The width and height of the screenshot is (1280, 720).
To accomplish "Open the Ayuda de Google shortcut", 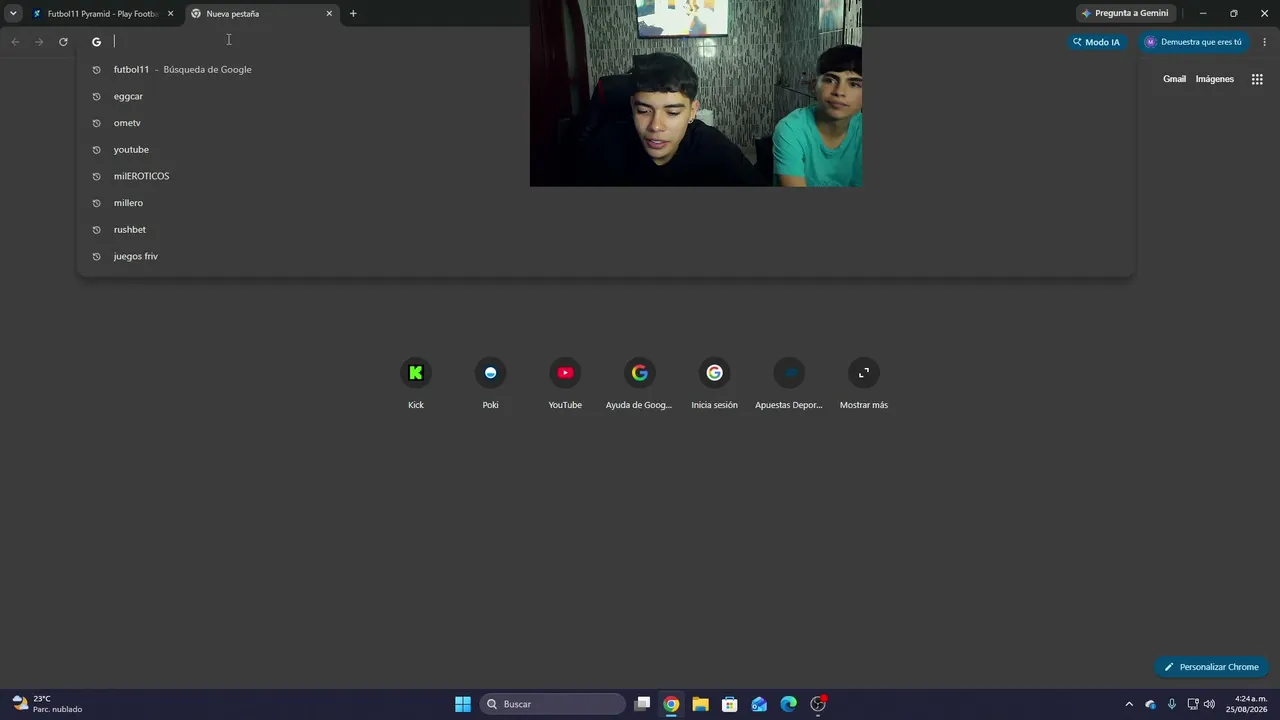I will coord(639,384).
